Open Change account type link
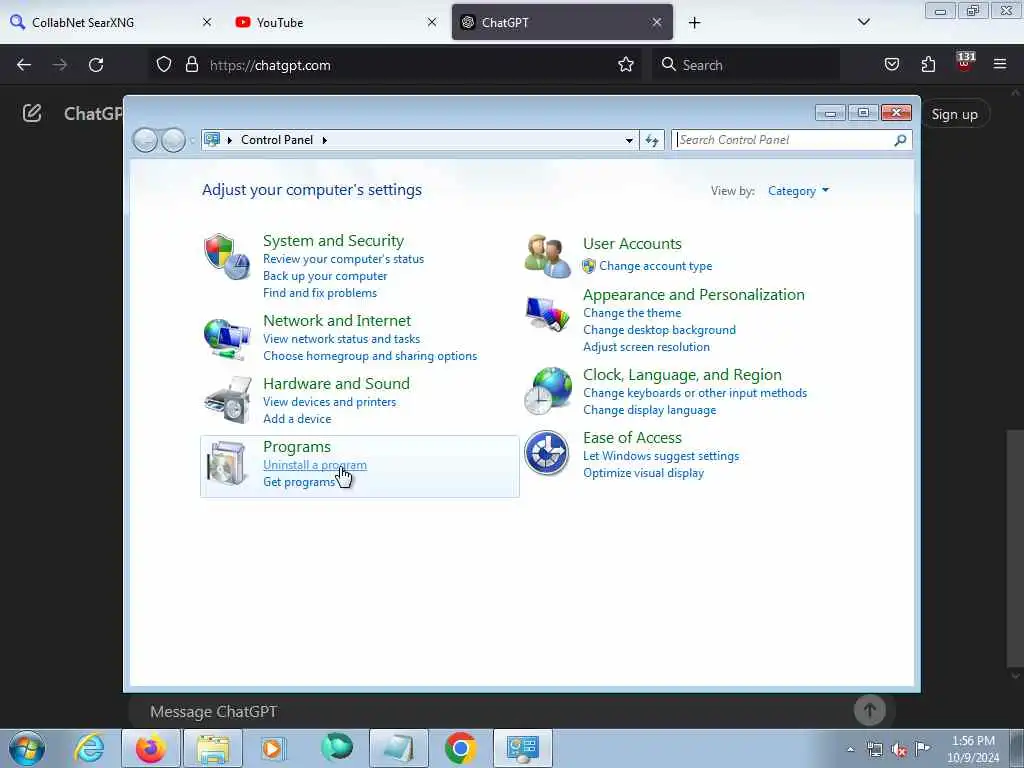The height and width of the screenshot is (768, 1024). (x=656, y=266)
